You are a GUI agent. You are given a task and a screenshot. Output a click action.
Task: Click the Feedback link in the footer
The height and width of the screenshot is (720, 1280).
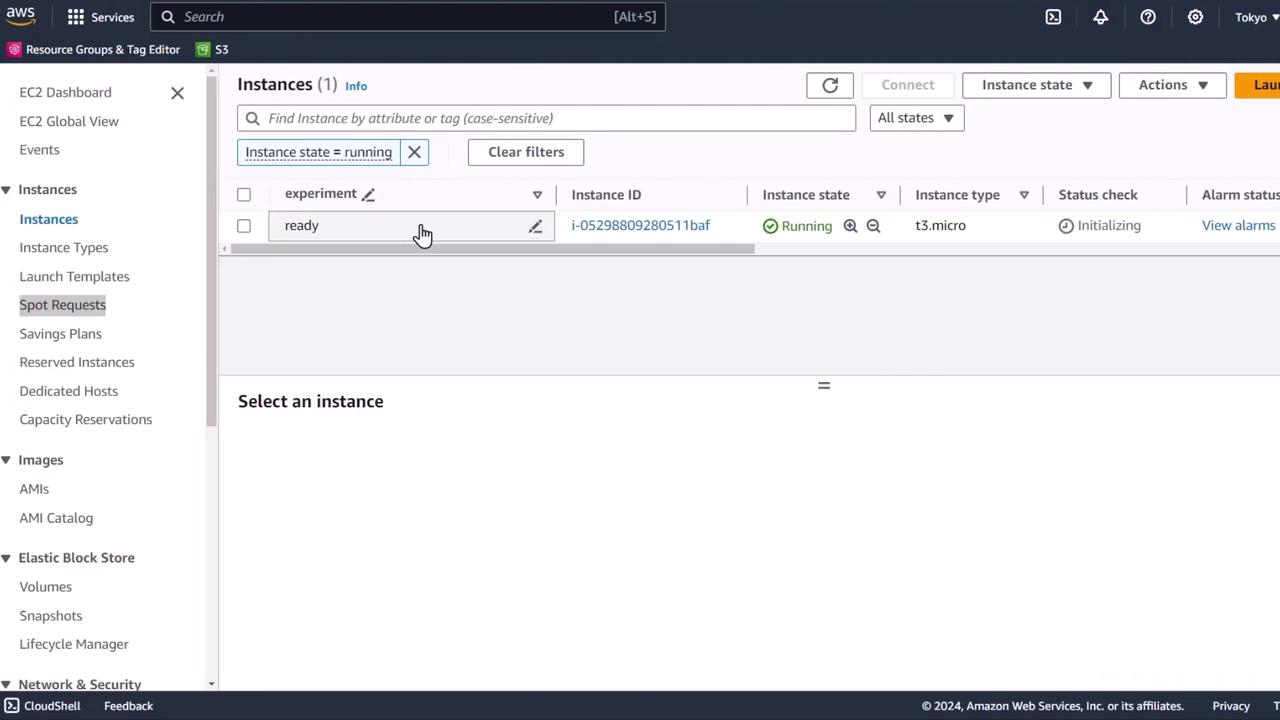coord(128,706)
